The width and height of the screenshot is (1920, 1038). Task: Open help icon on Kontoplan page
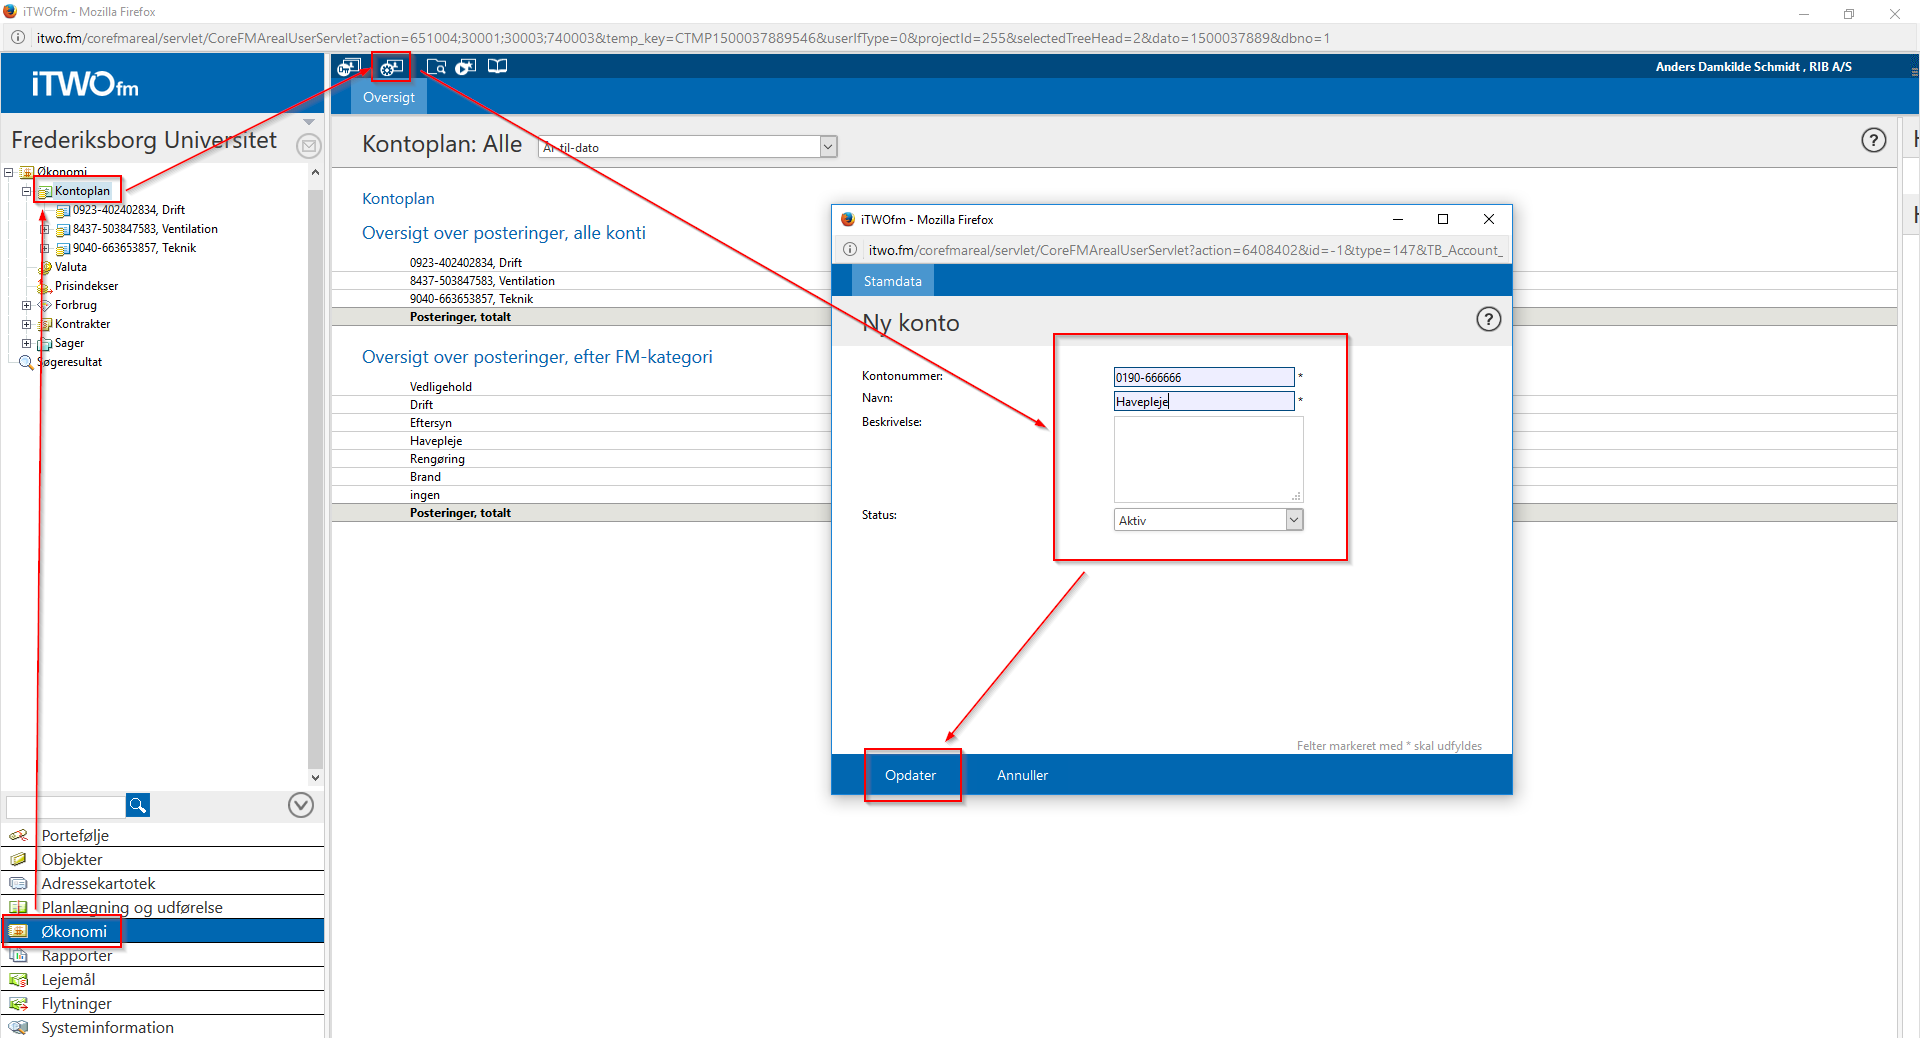click(1873, 140)
